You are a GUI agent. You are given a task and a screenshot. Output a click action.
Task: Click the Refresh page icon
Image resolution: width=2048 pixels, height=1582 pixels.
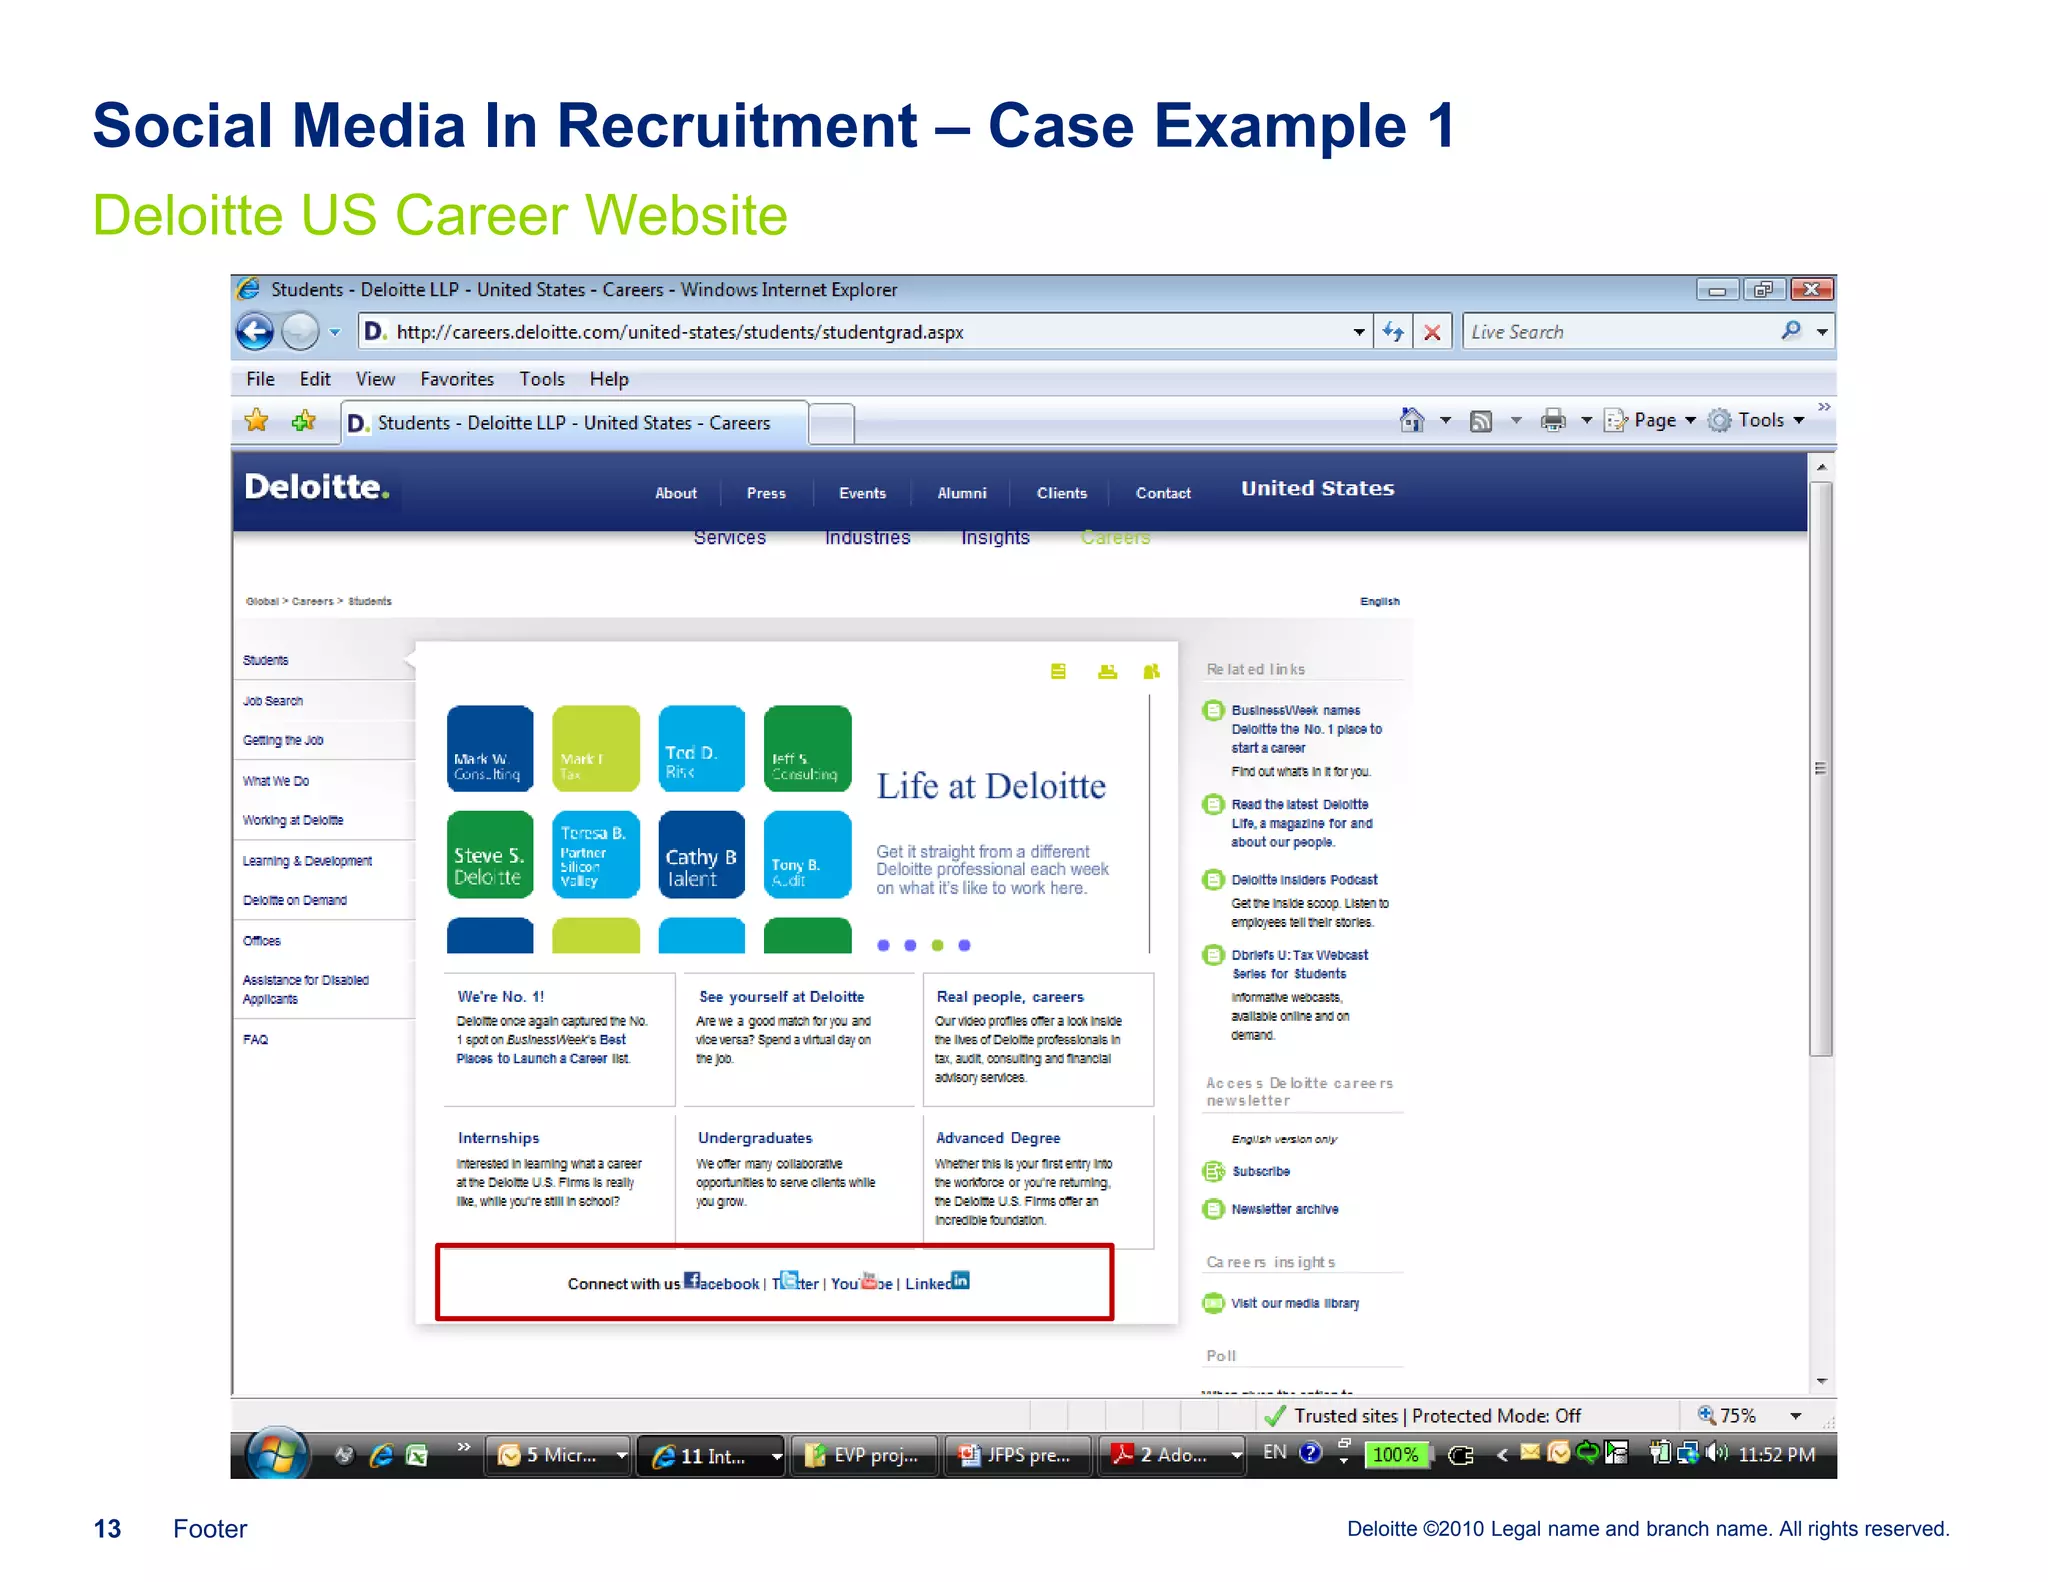1393,332
